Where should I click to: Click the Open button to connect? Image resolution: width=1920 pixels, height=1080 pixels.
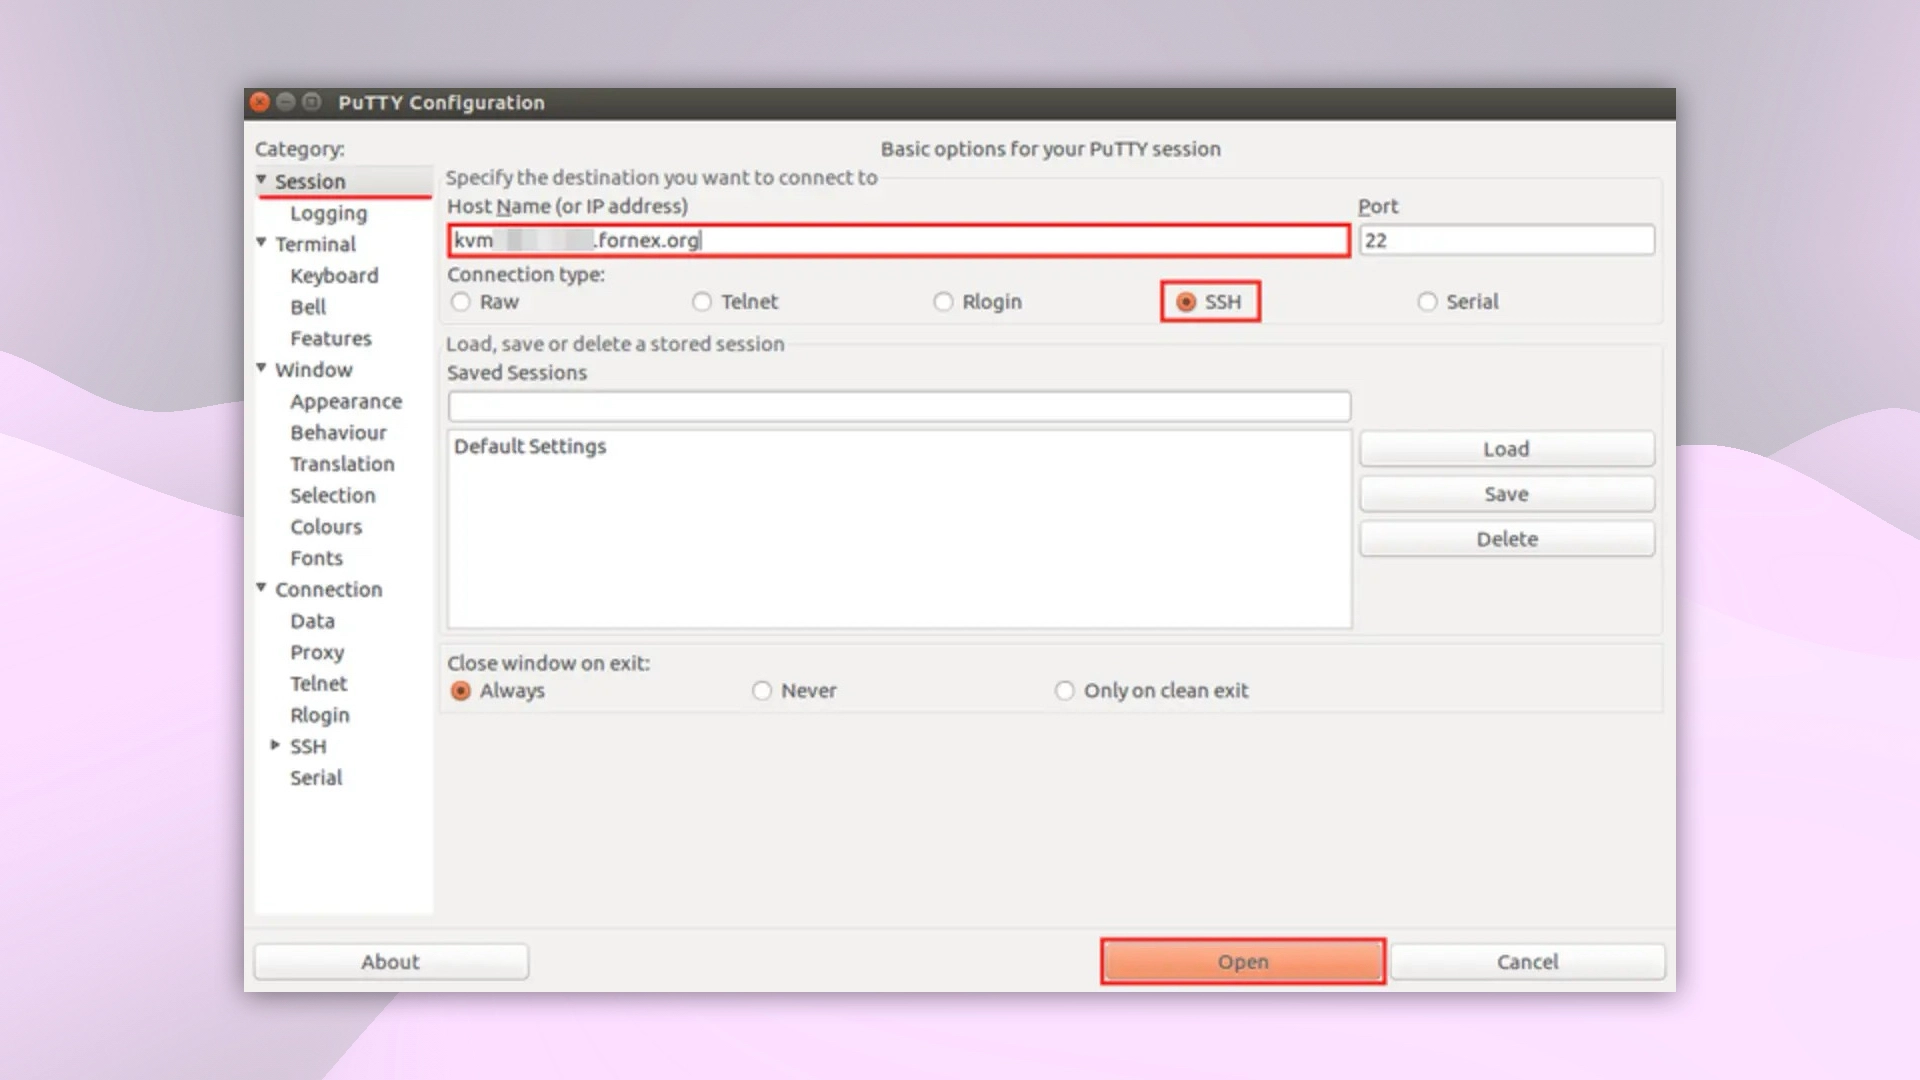coord(1242,962)
